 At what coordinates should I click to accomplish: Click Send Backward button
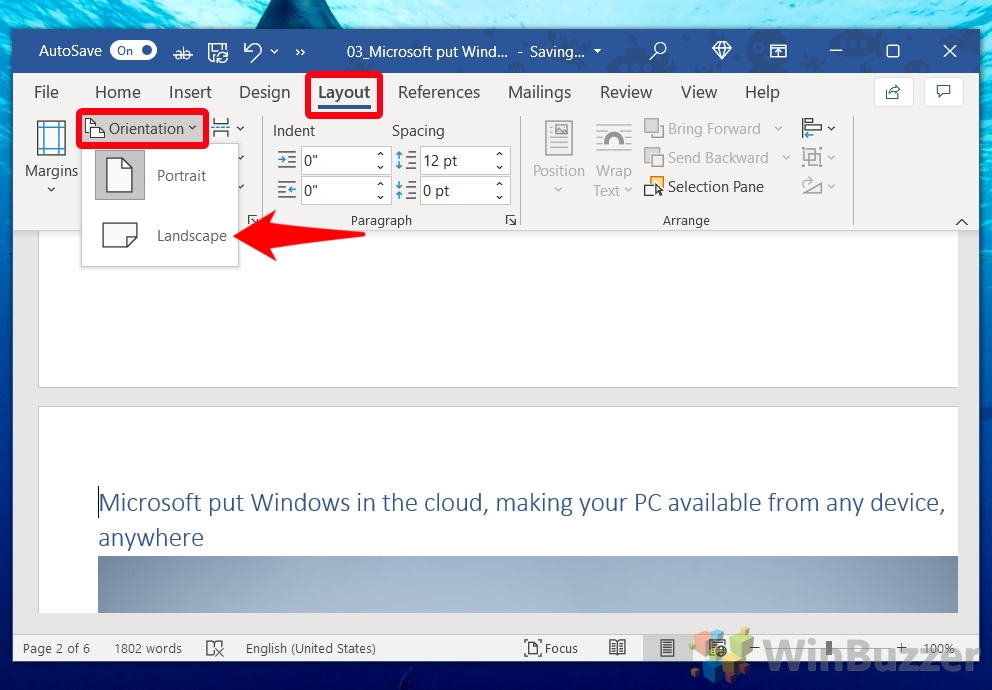pyautogui.click(x=707, y=157)
